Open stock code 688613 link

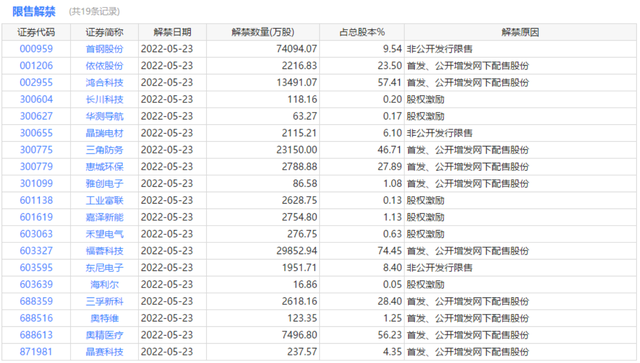coord(36,335)
